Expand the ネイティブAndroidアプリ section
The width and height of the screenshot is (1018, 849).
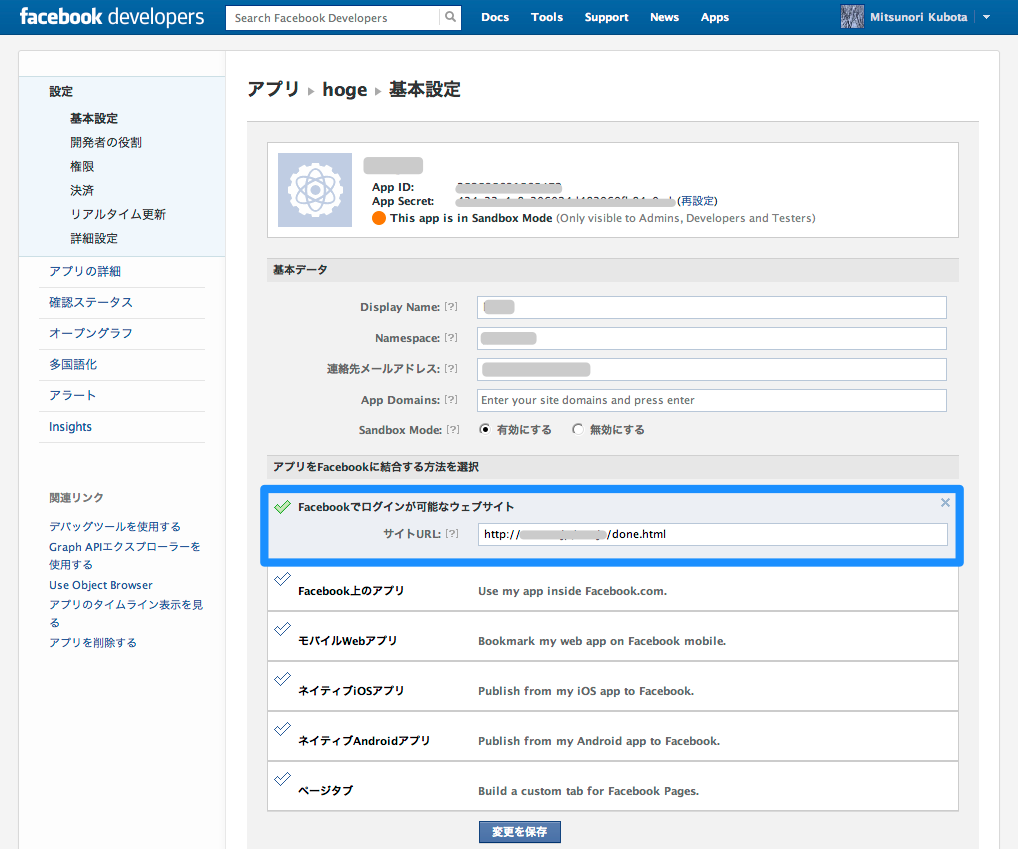coord(364,741)
